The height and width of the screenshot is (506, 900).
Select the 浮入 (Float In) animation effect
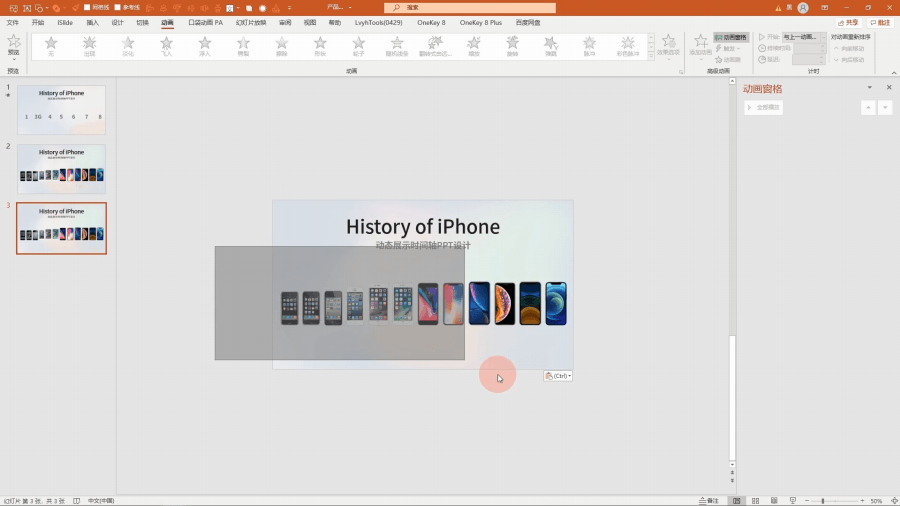205,46
